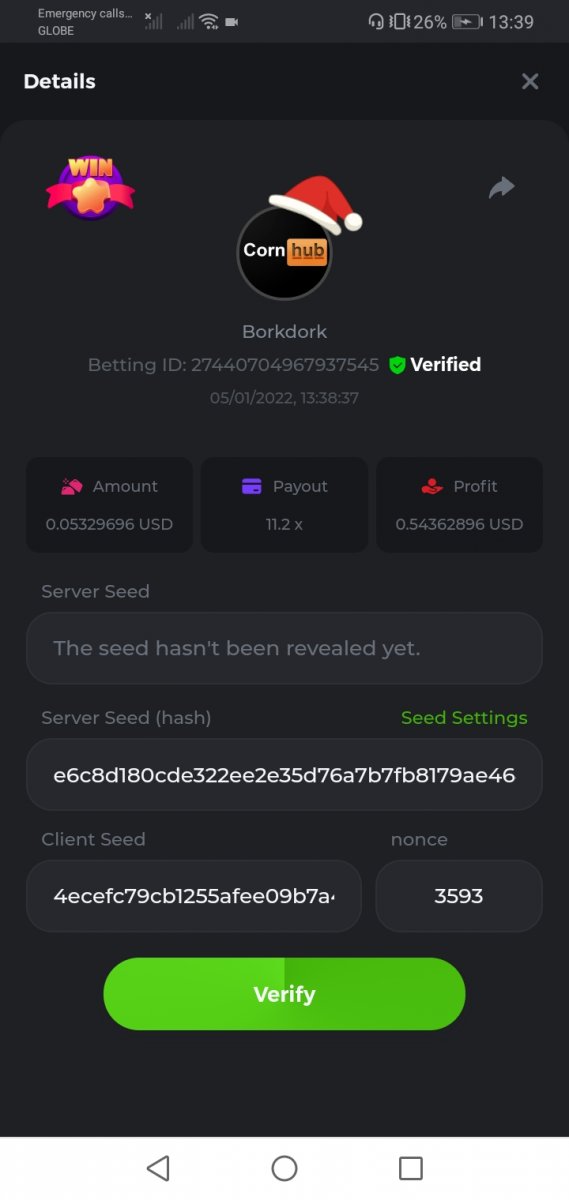
Task: Open Seed Settings link
Action: [464, 718]
